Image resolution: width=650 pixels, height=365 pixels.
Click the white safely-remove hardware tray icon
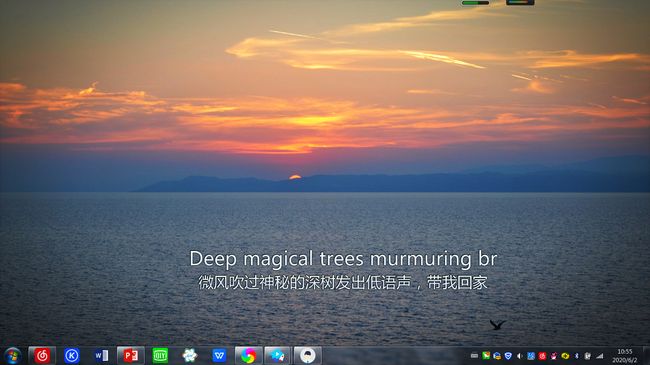click(587, 356)
